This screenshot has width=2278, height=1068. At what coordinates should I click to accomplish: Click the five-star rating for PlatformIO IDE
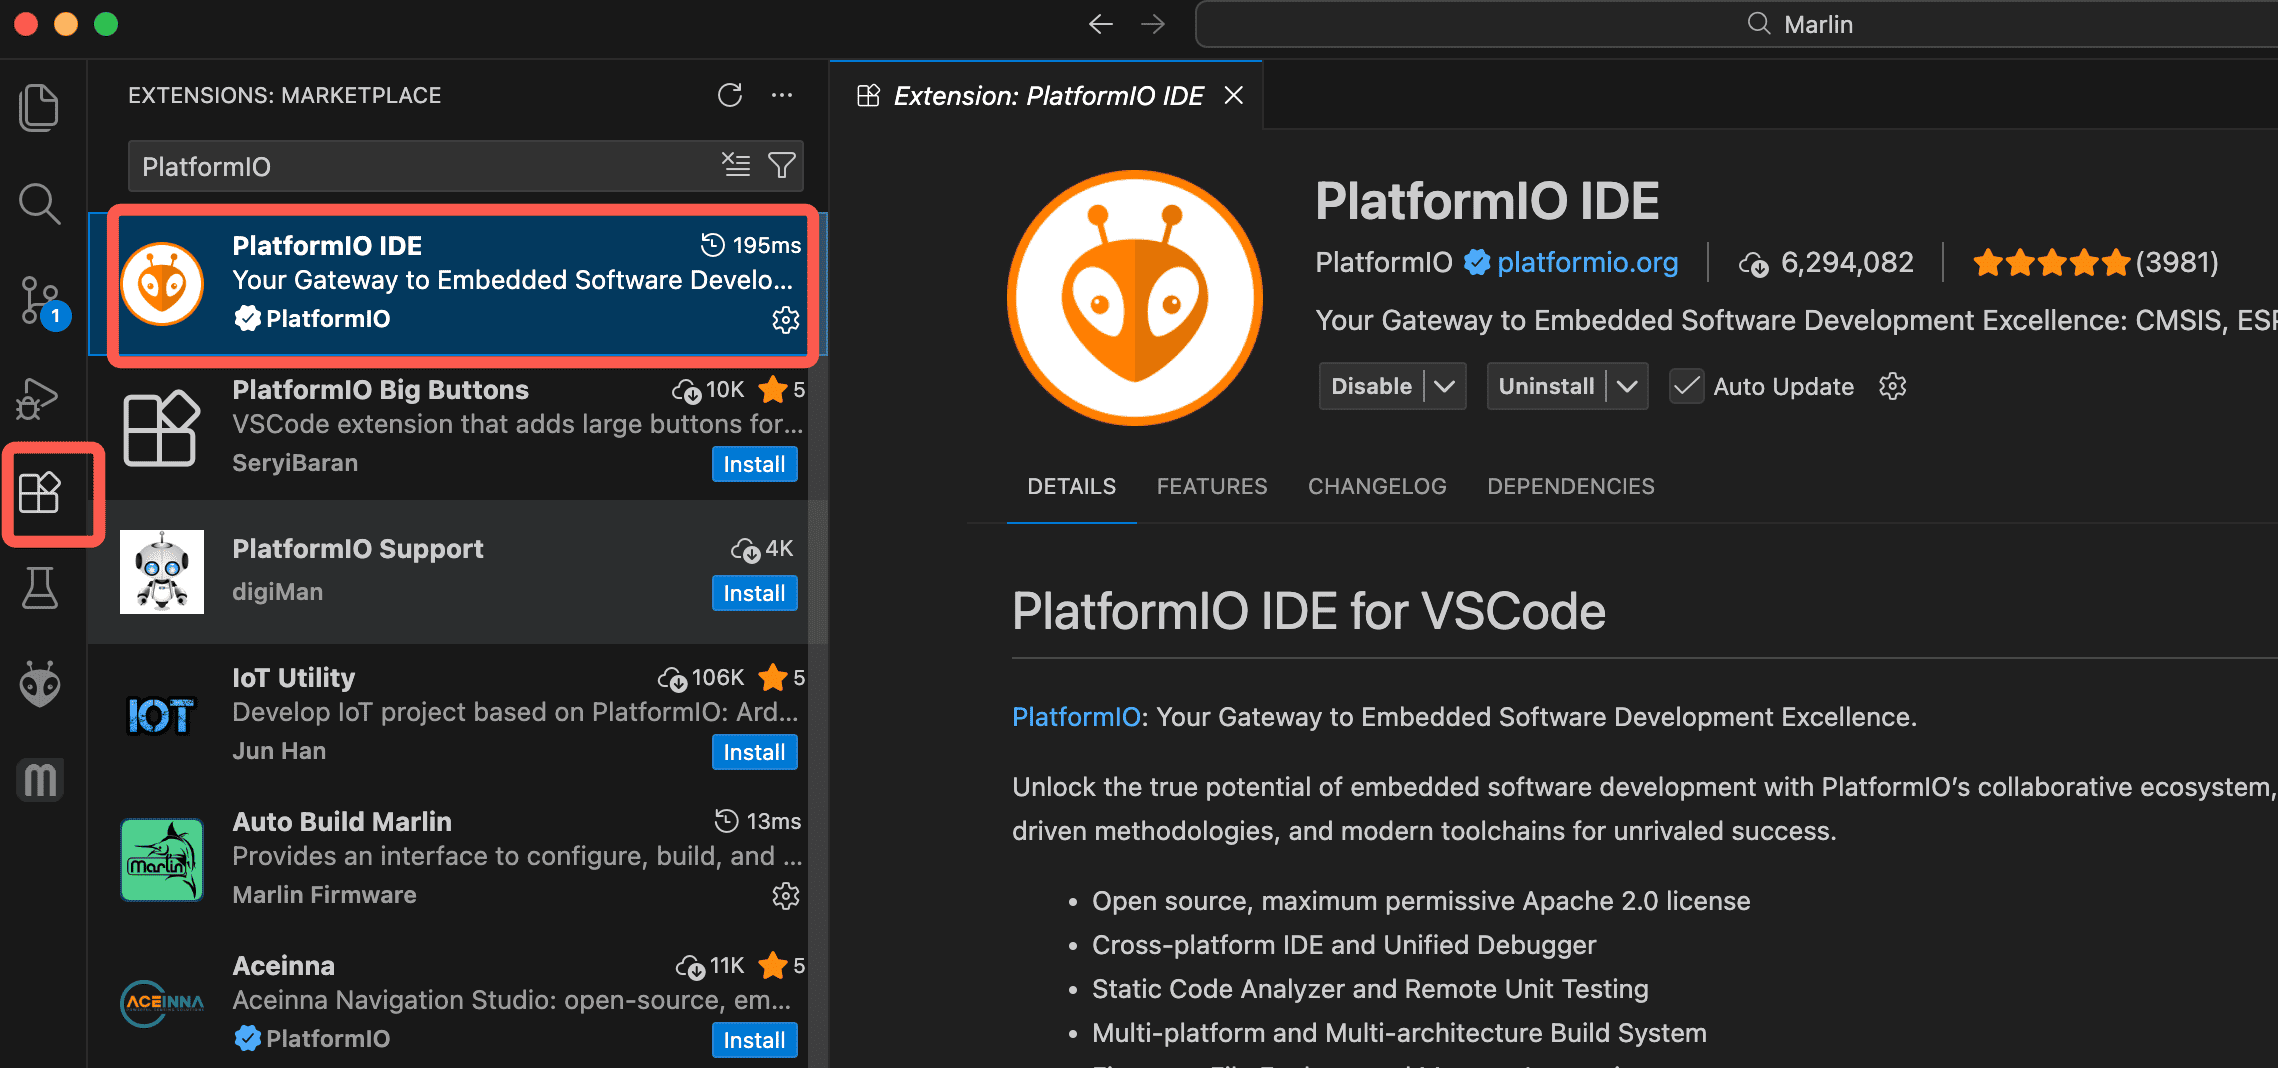[x=2050, y=263]
